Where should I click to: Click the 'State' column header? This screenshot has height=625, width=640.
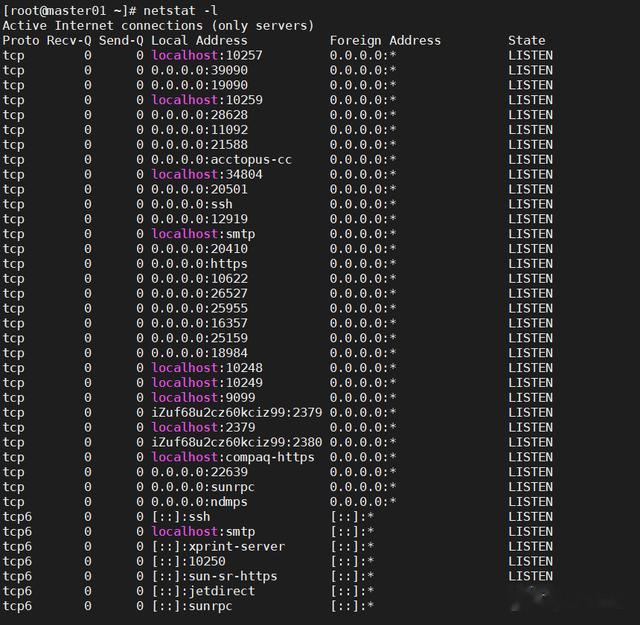point(527,40)
